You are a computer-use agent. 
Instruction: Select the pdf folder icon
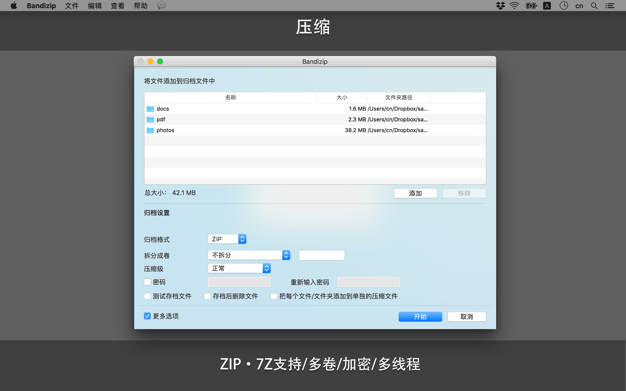click(x=150, y=119)
